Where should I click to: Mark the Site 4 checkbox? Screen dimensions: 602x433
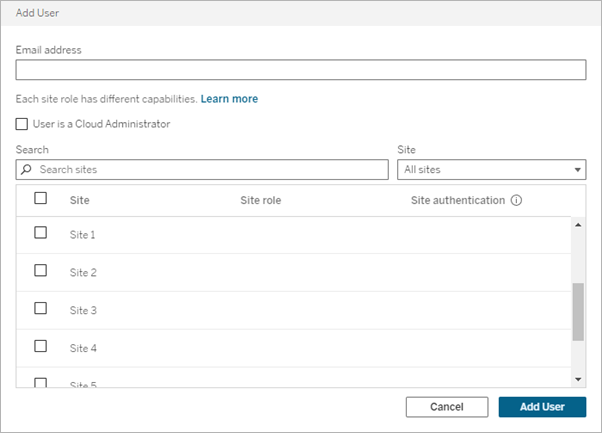41,347
